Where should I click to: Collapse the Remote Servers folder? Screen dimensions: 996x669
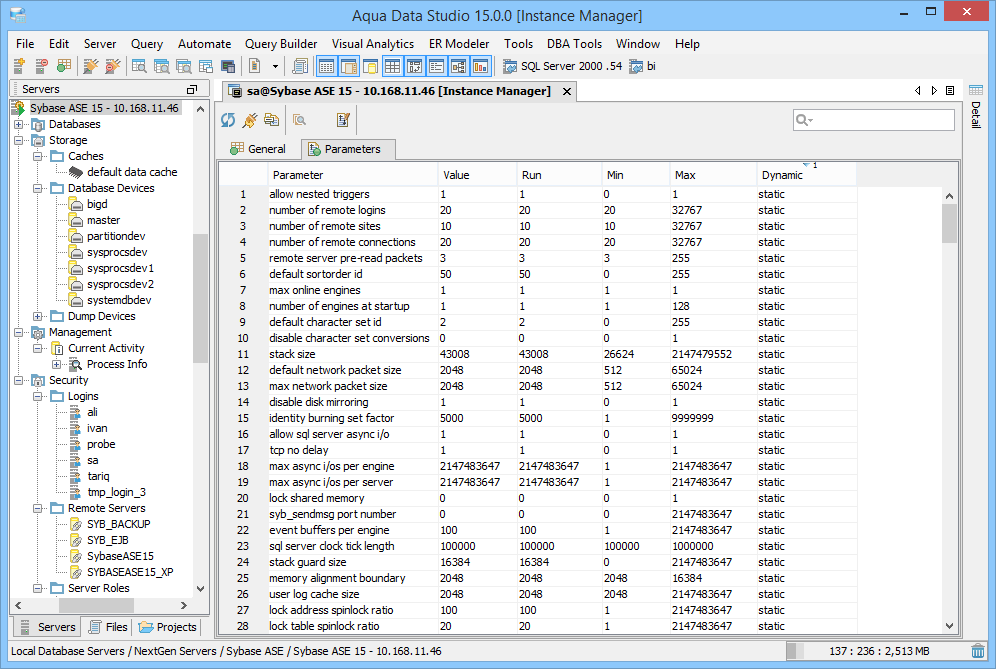pyautogui.click(x=38, y=508)
